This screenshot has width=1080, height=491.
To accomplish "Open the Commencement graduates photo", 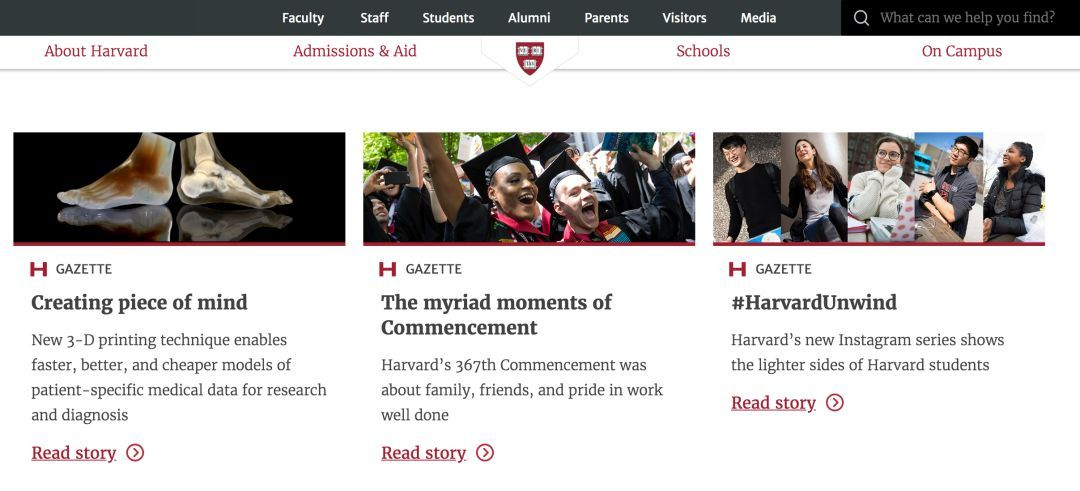I will click(529, 187).
